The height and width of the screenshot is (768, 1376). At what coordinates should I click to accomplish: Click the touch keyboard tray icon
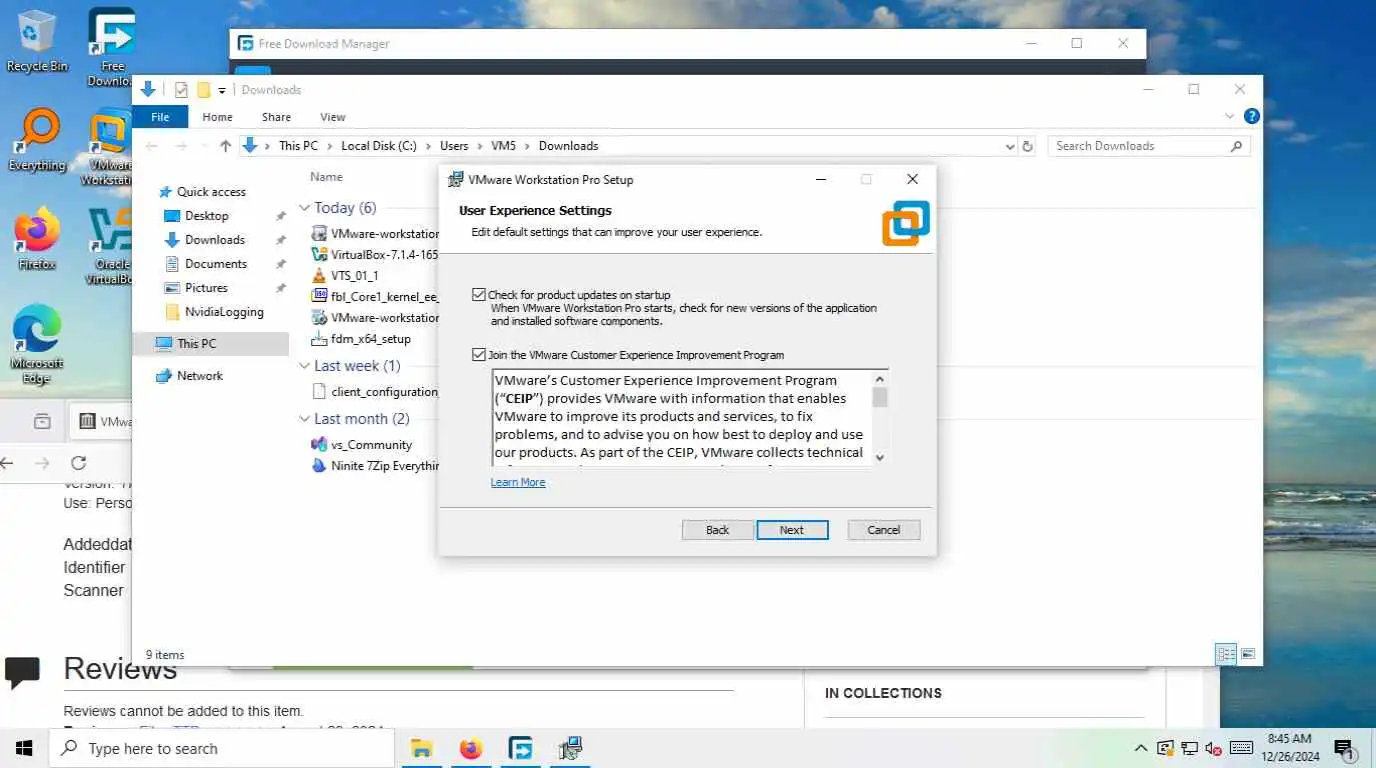1241,748
